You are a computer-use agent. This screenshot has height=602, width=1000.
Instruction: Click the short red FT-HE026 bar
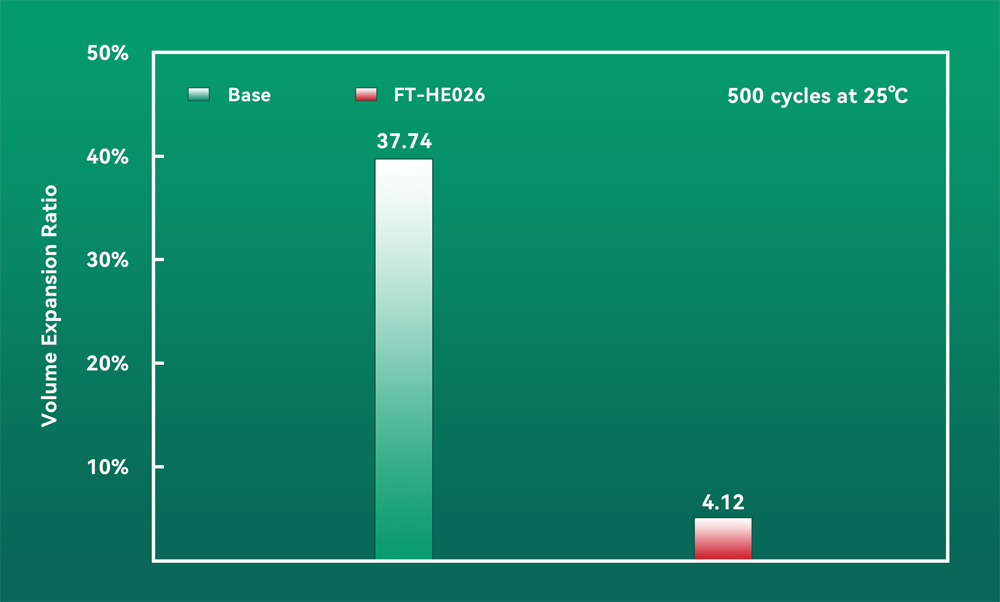pos(723,539)
